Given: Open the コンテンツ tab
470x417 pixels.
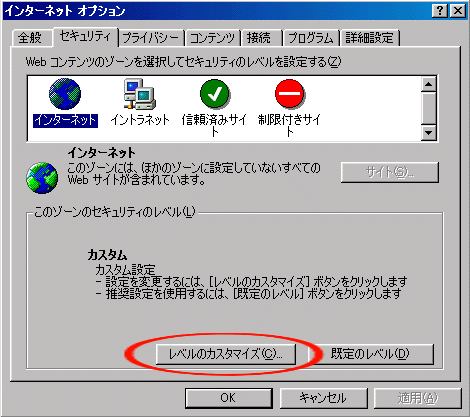Looking at the screenshot, I should pyautogui.click(x=213, y=38).
